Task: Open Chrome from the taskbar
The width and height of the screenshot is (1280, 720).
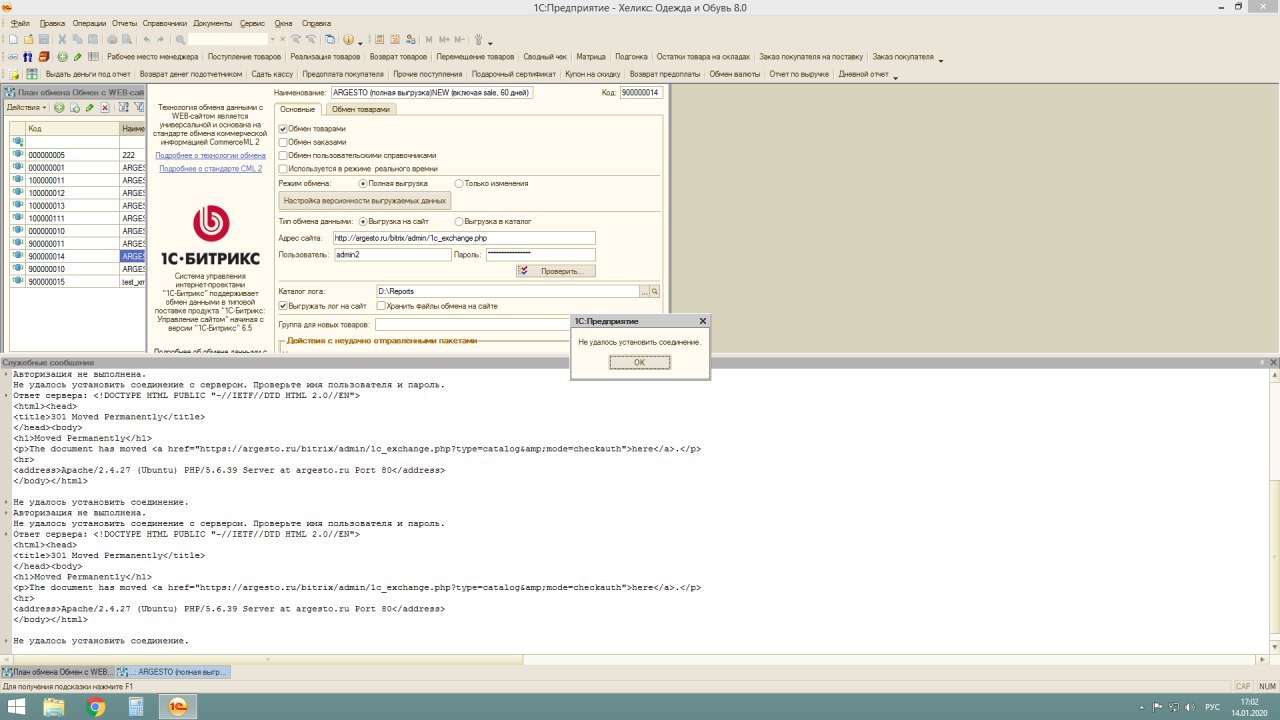Action: click(96, 707)
